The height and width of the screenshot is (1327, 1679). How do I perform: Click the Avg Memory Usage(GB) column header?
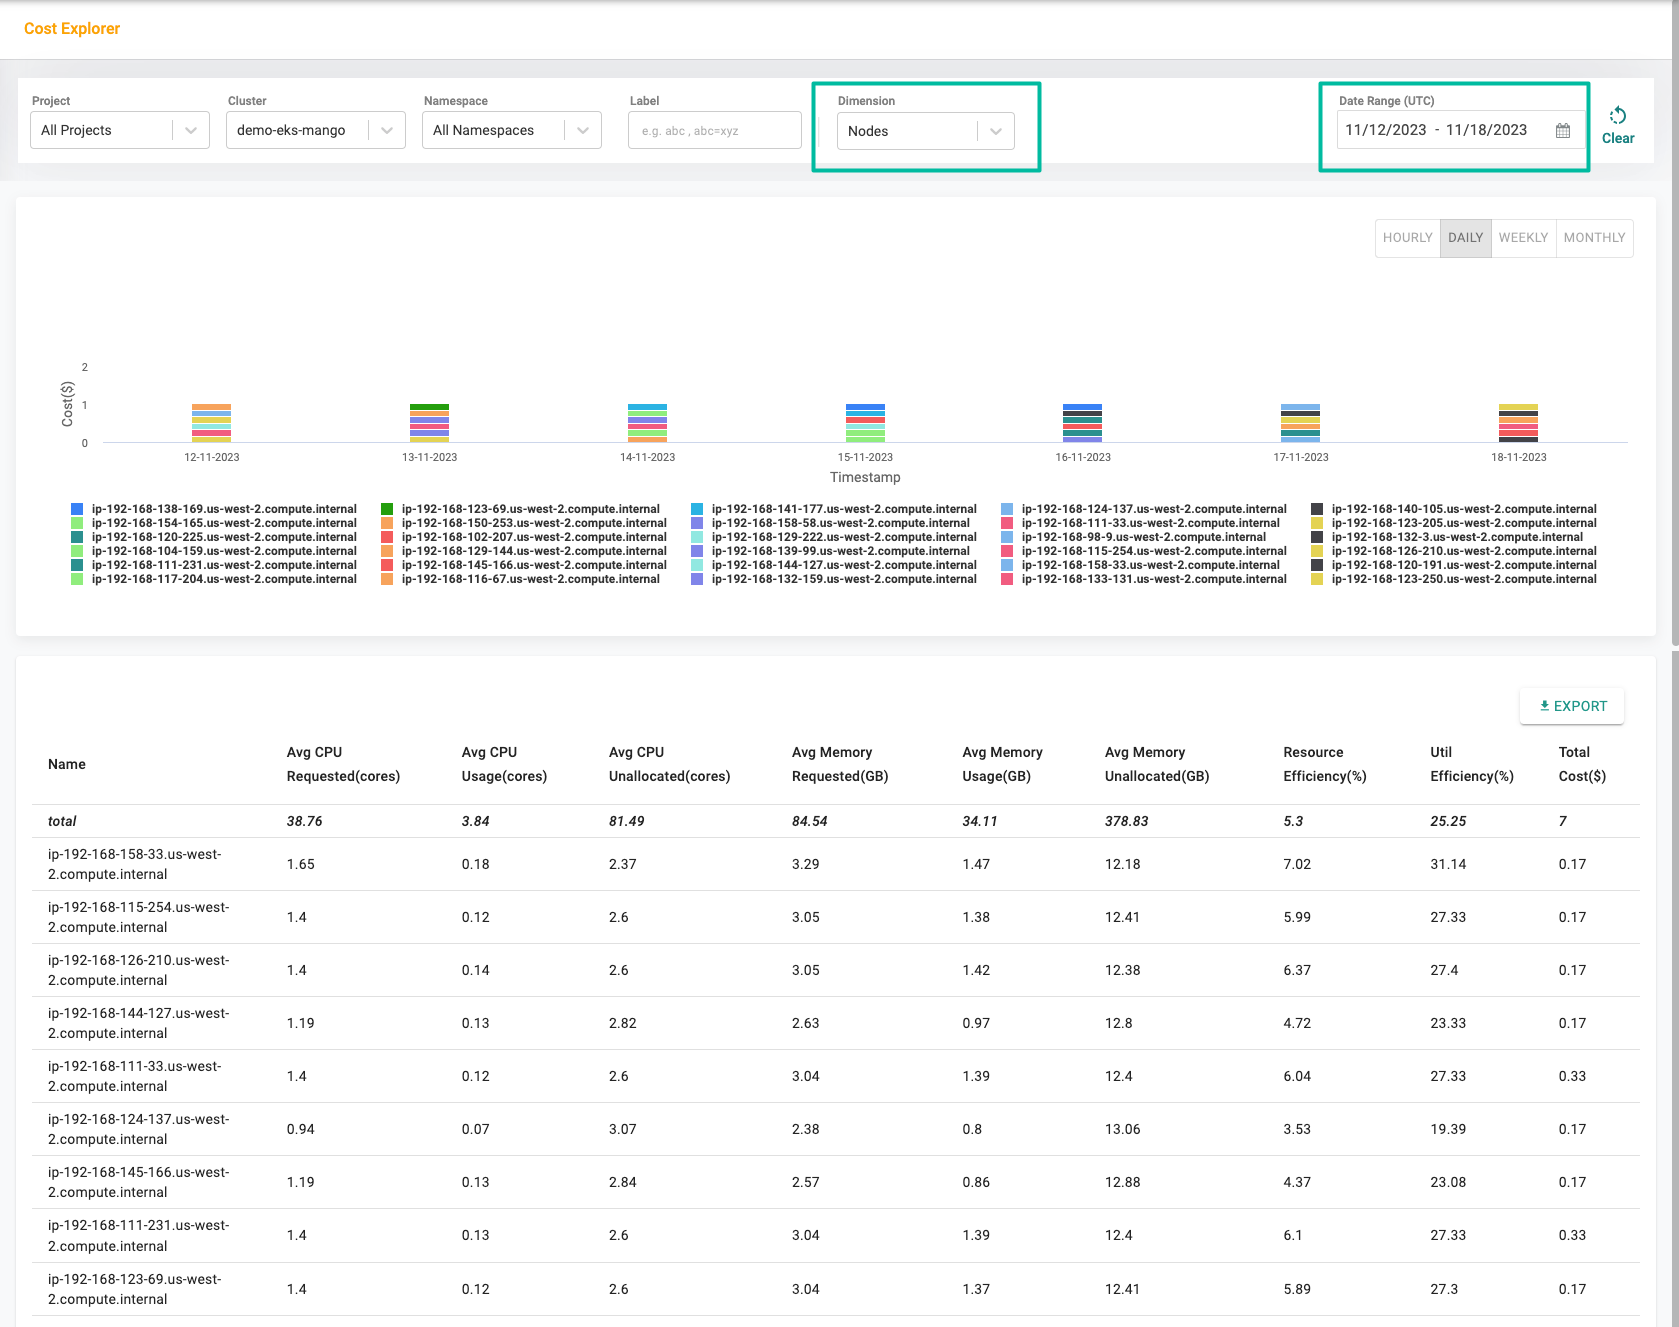coord(1002,764)
